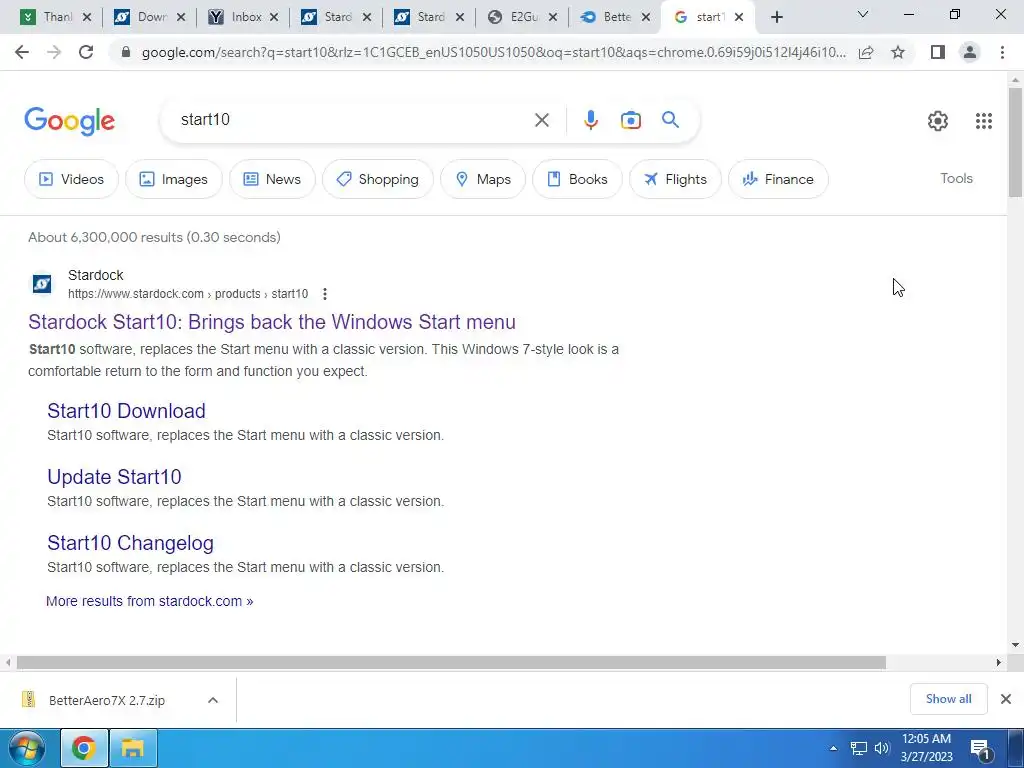
Task: Open the network tray icon
Action: pyautogui.click(x=858, y=748)
